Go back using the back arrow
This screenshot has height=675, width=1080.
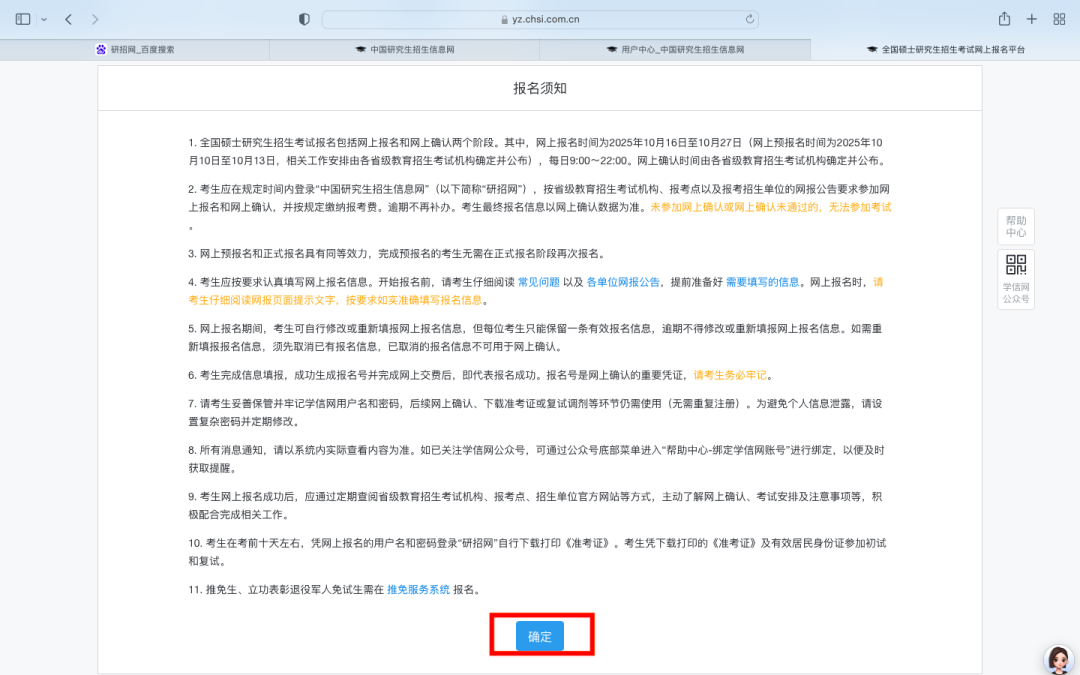pyautogui.click(x=68, y=19)
